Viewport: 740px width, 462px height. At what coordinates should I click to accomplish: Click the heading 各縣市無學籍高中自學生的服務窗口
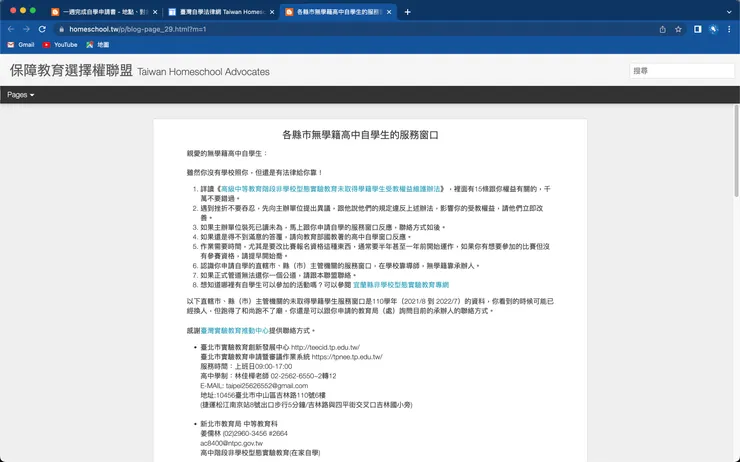point(361,135)
